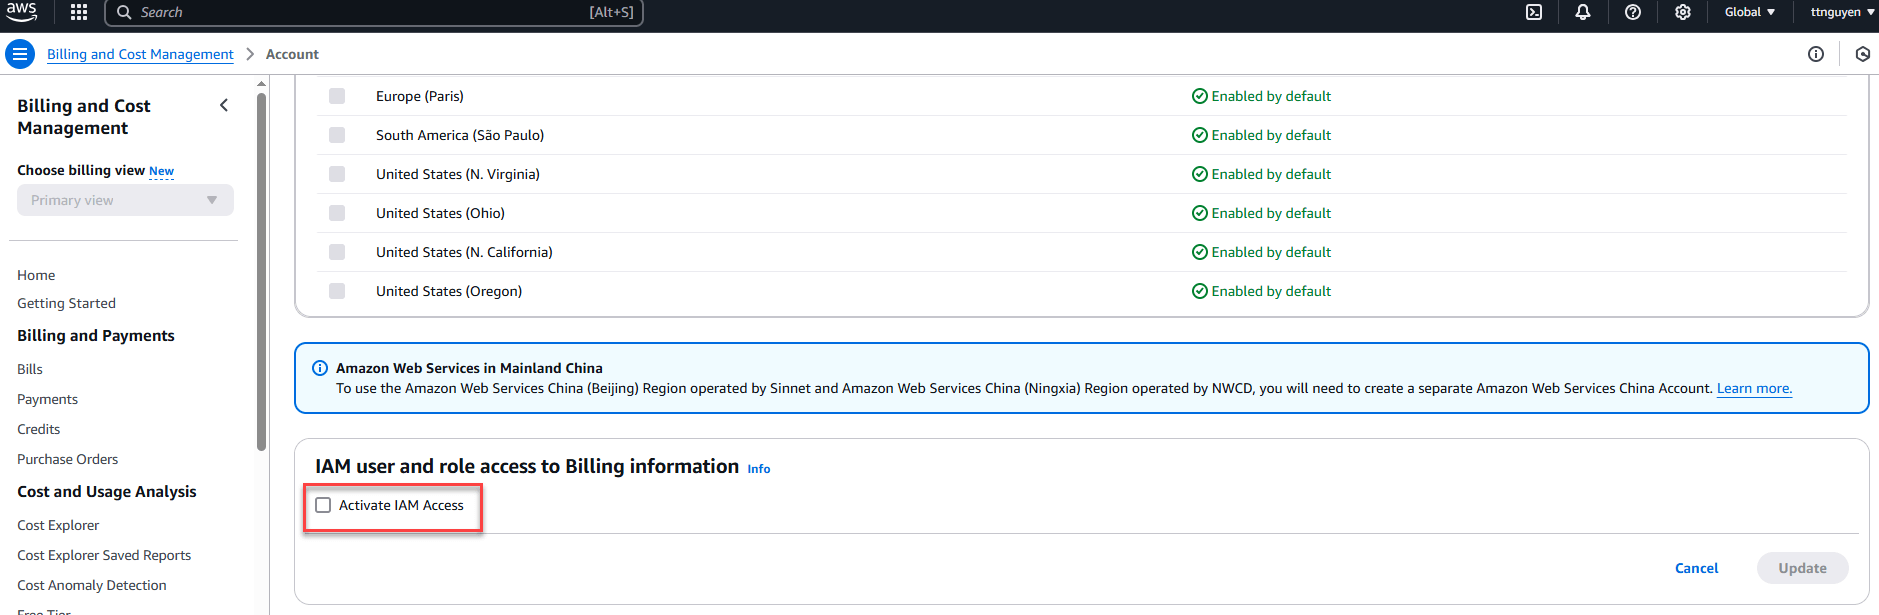Go to Bills in the sidebar

coord(30,369)
